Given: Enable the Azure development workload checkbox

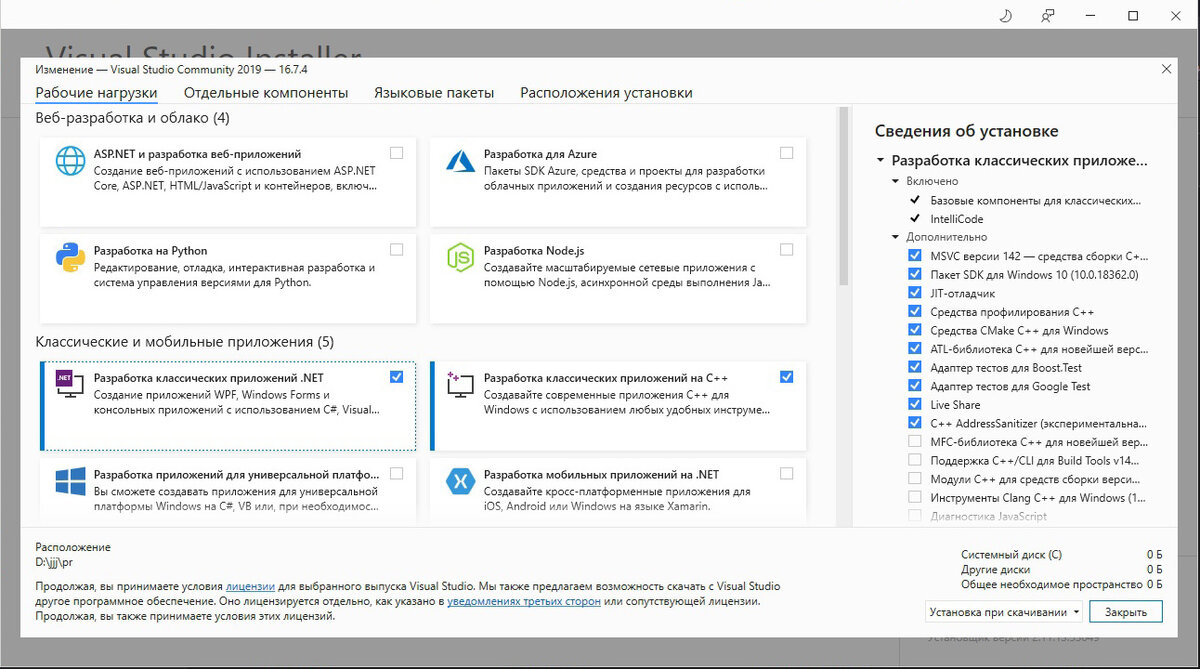Looking at the screenshot, I should pos(786,153).
